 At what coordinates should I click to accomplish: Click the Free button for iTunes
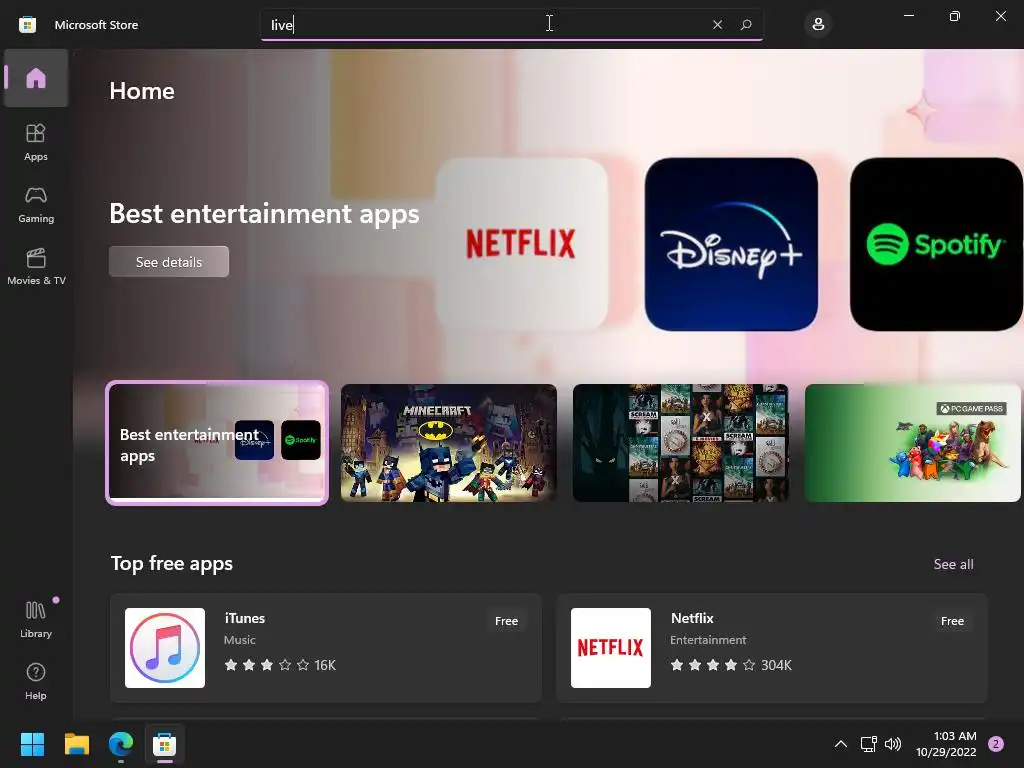[506, 621]
